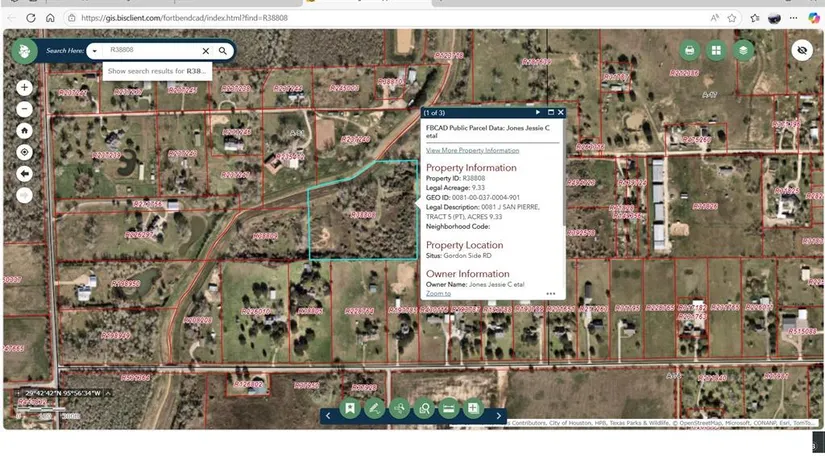Click the 'Zoom to' link in popup
The image size is (825, 464).
438,294
